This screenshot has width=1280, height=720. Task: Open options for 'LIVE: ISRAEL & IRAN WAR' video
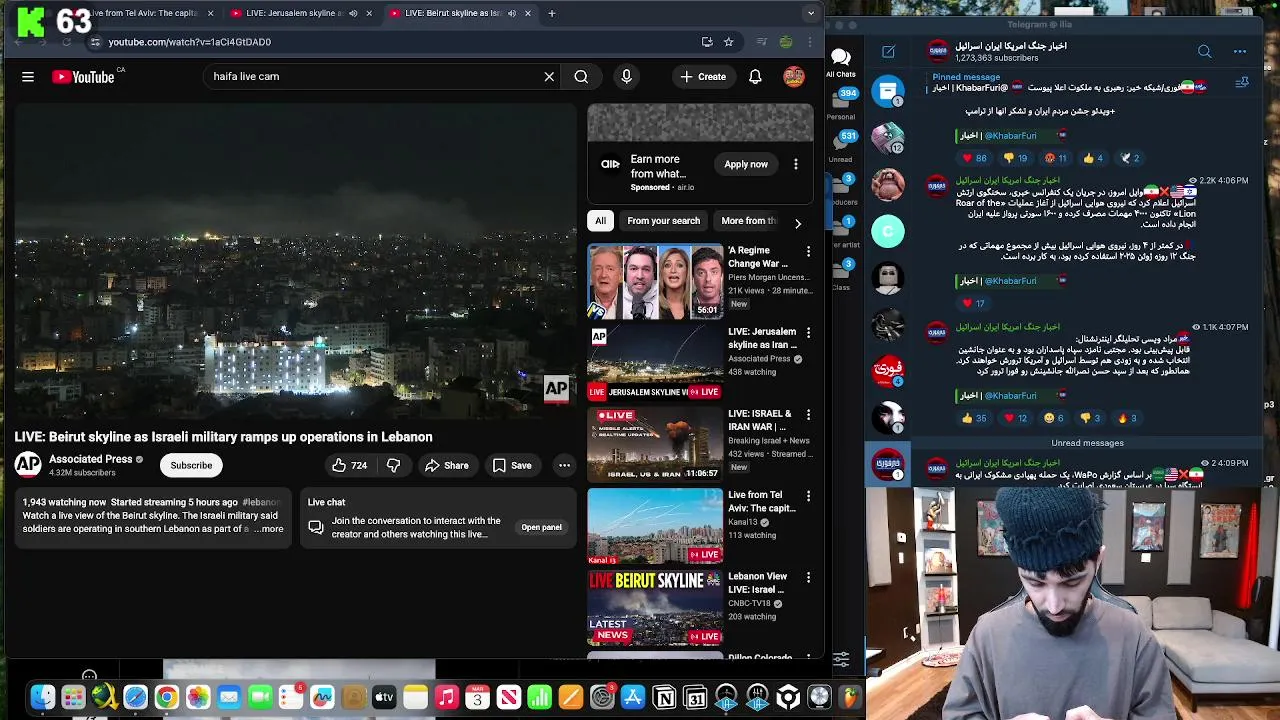(808, 415)
